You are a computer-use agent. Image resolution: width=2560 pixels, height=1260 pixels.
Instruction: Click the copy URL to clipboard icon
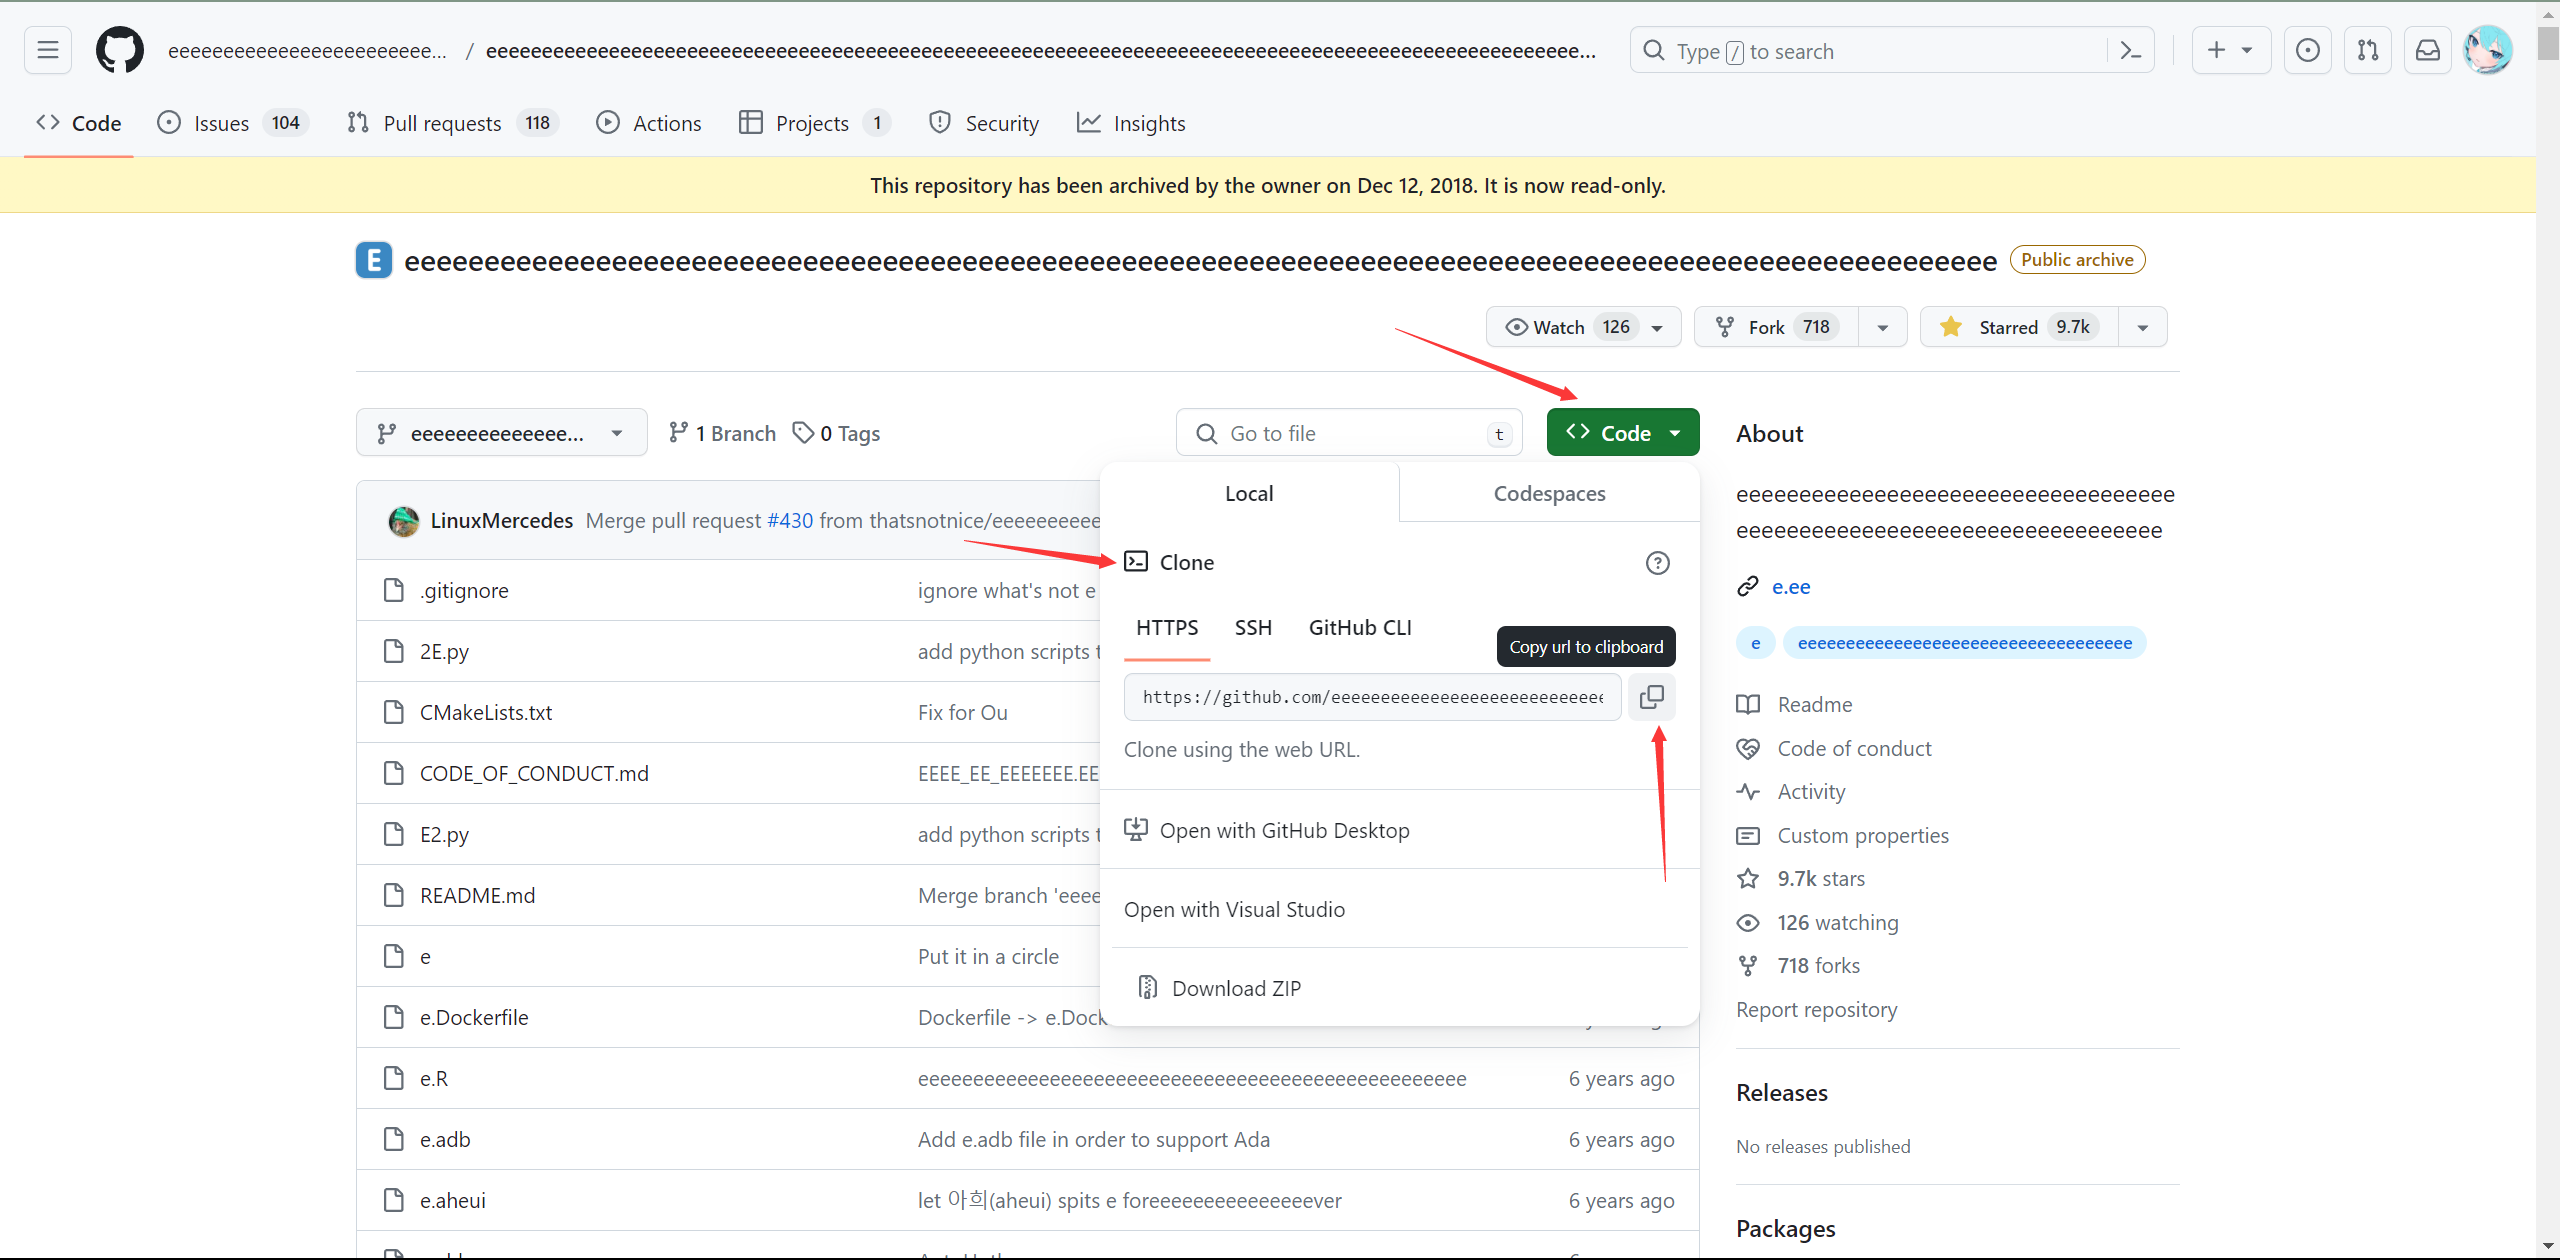click(1651, 697)
